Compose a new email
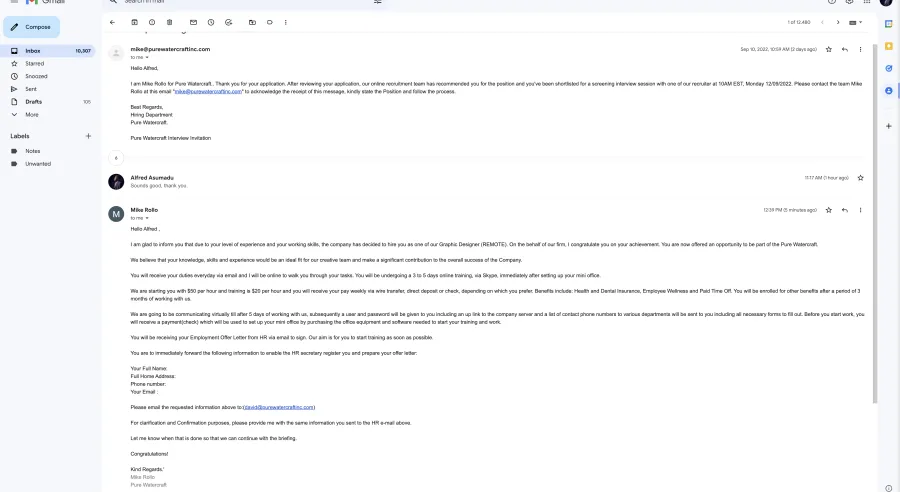This screenshot has height=492, width=900. click(x=32, y=27)
